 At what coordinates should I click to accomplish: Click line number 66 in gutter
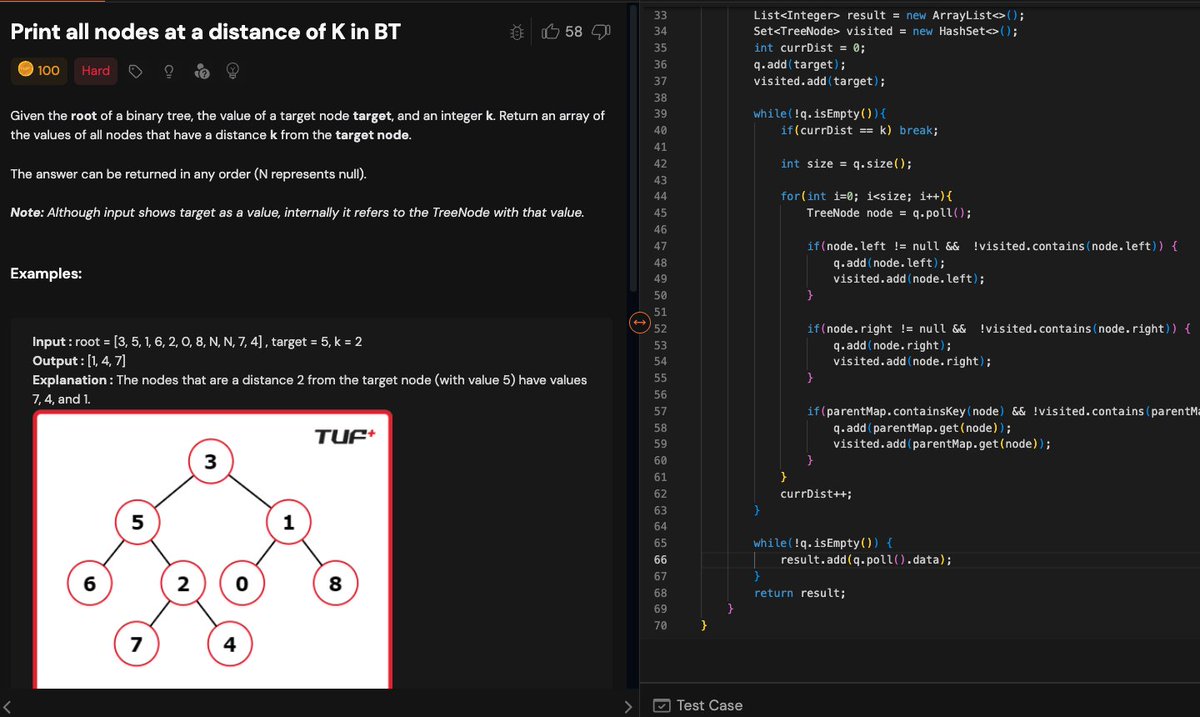659,560
